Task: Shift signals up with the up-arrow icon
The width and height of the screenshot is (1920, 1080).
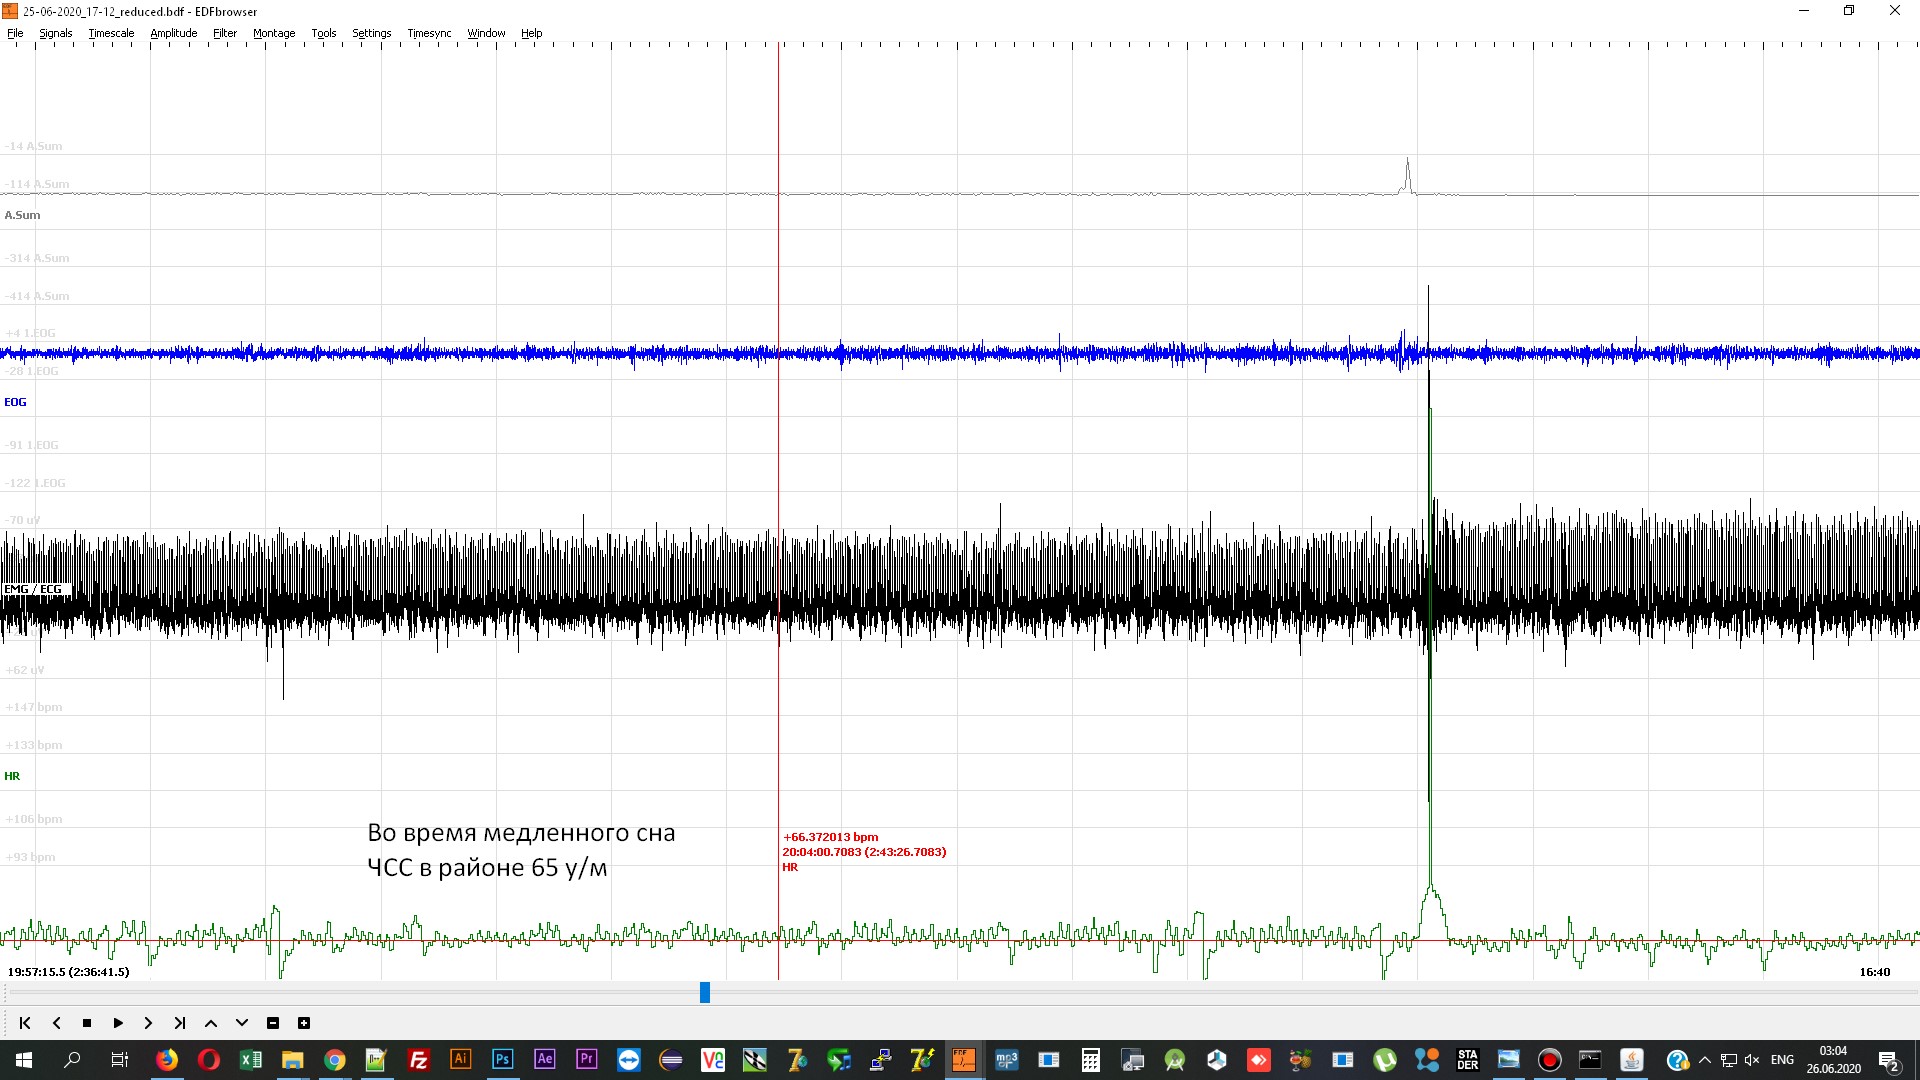Action: point(211,1023)
